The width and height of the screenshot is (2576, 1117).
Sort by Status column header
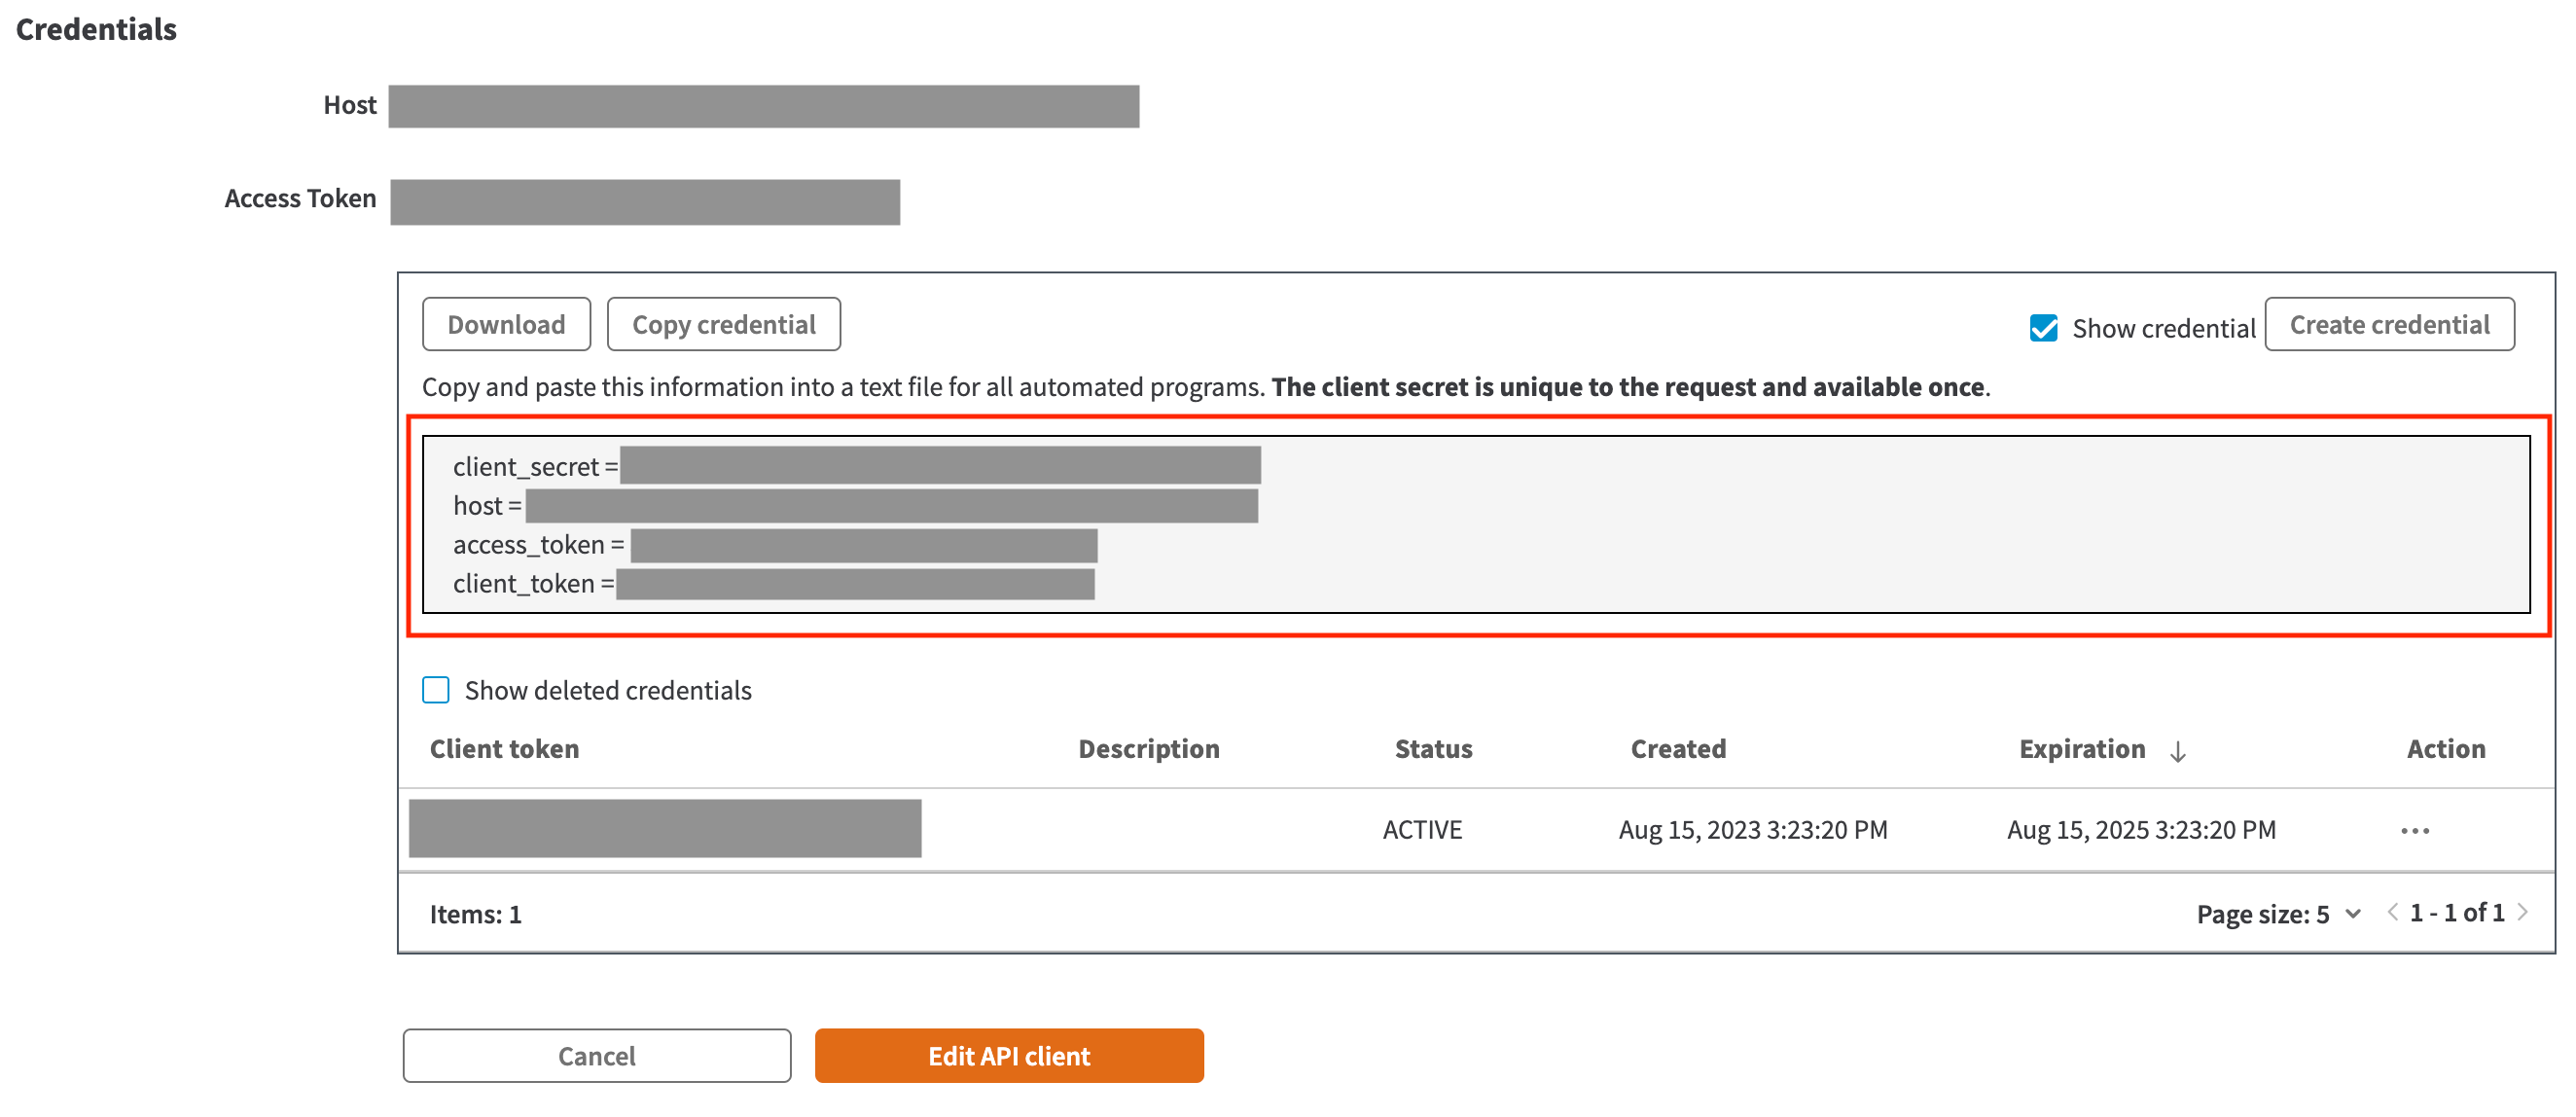(x=1433, y=749)
